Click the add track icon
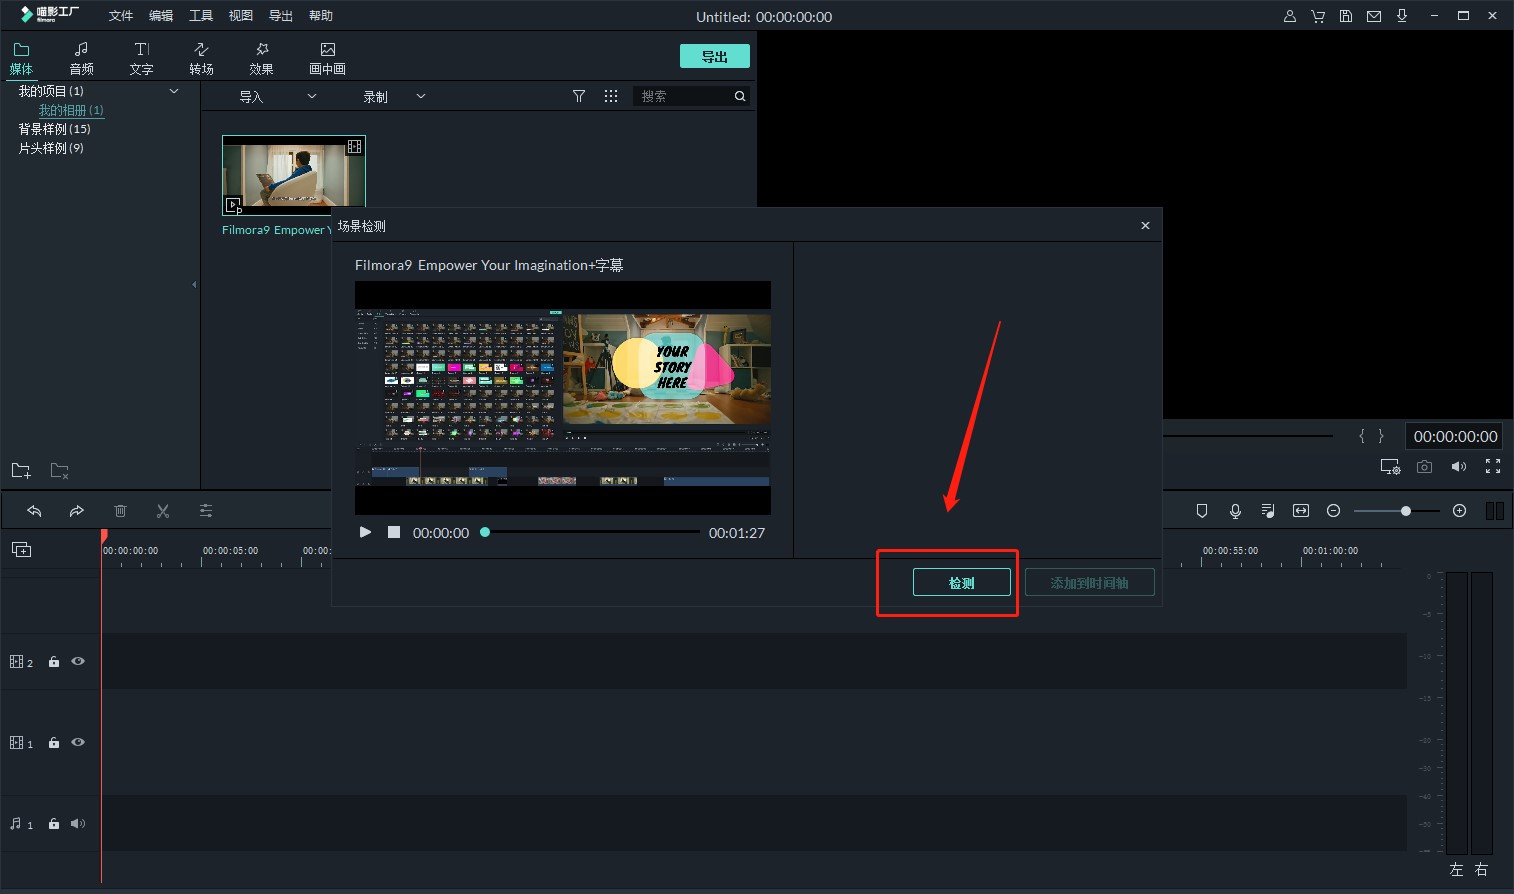This screenshot has width=1514, height=894. (x=21, y=550)
